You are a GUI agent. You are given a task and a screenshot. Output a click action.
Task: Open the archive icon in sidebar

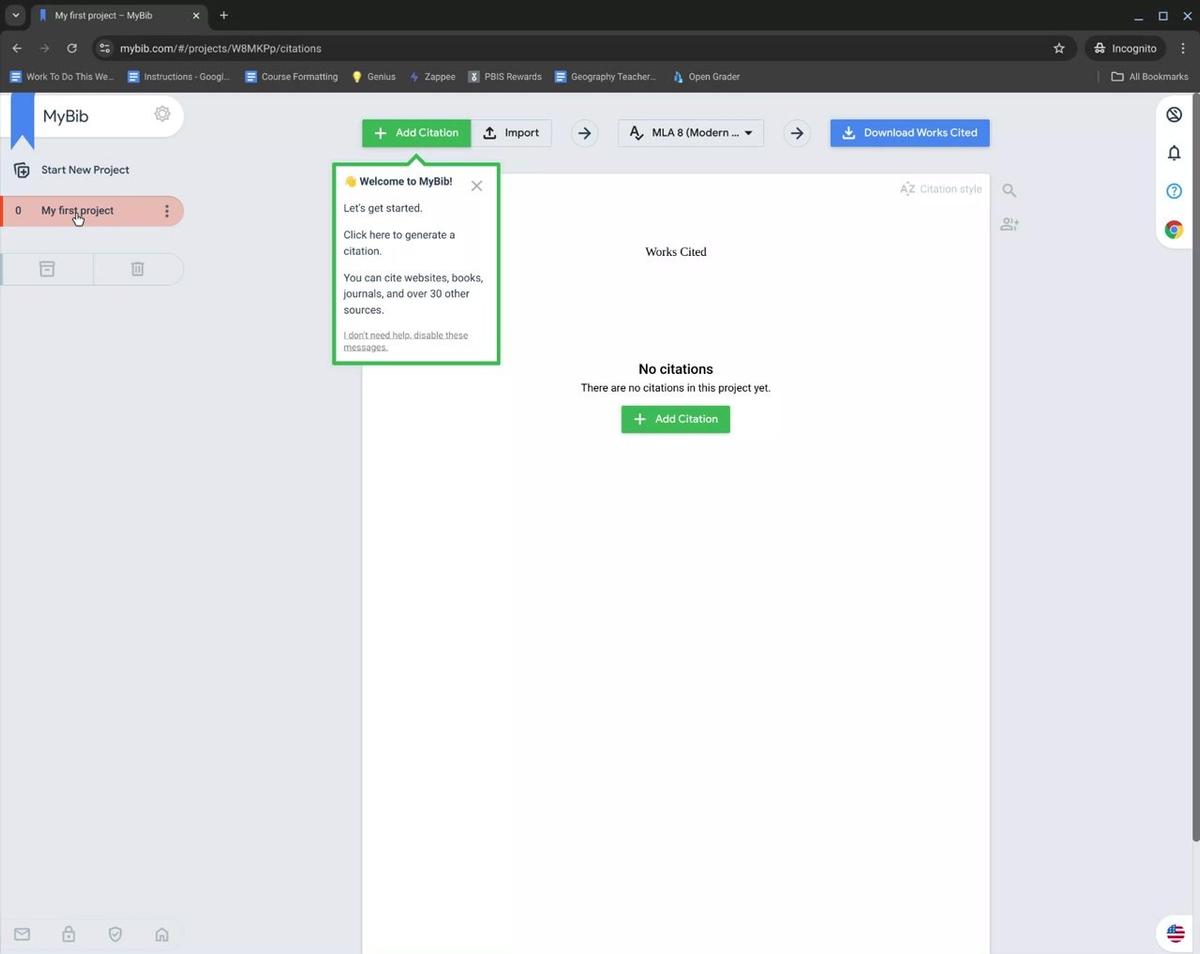[47, 269]
